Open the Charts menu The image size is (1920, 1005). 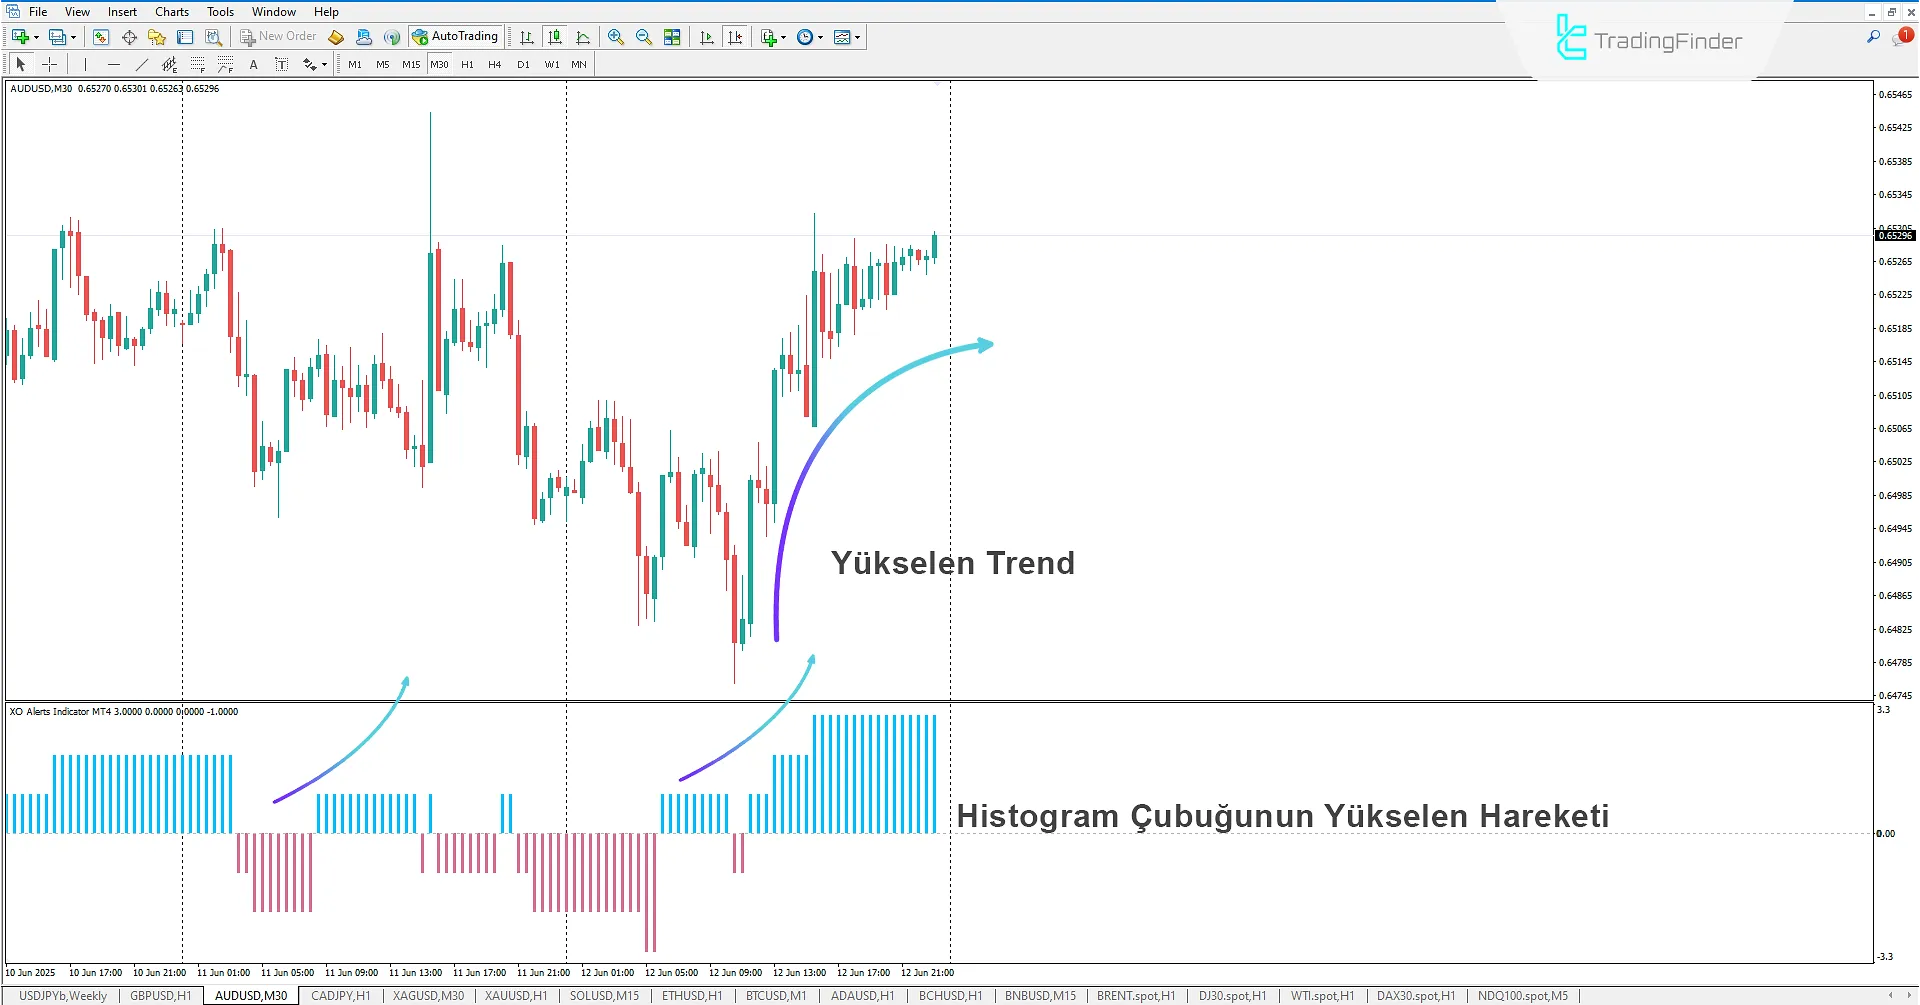pos(171,11)
